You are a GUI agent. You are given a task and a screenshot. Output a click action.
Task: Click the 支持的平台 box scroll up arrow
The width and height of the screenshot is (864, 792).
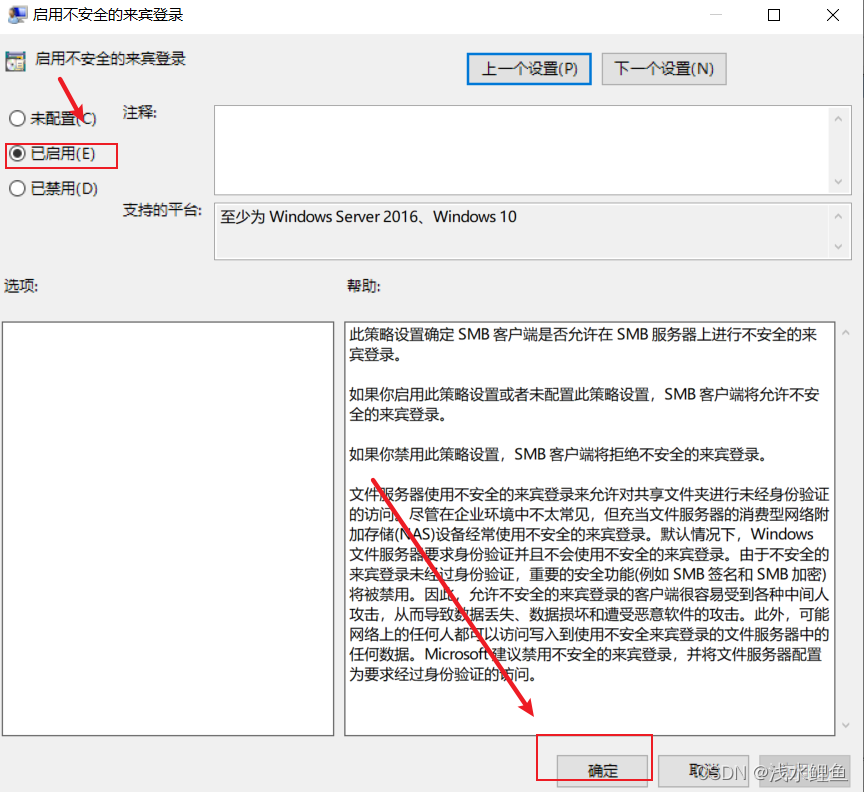(x=838, y=217)
